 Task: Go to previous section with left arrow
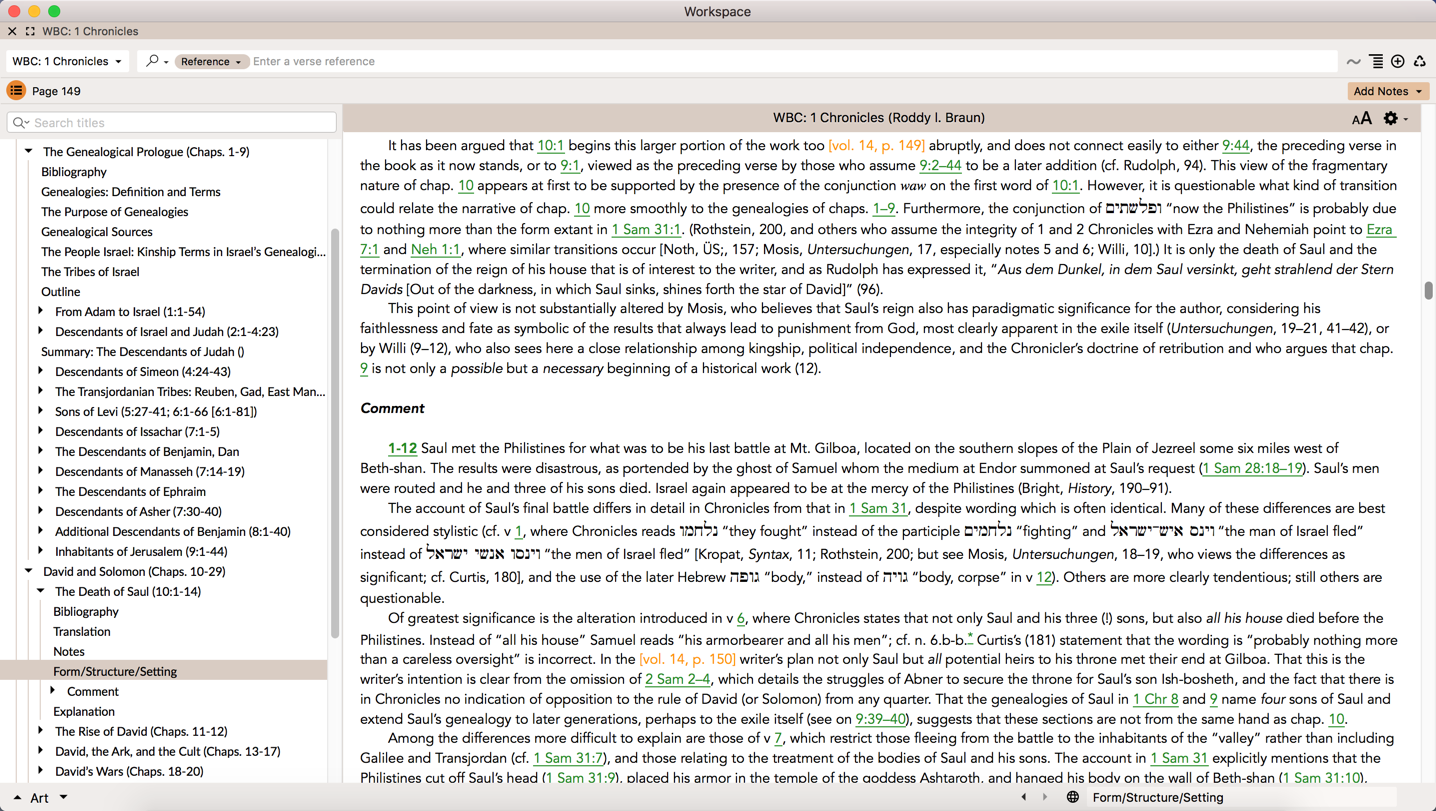pyautogui.click(x=1023, y=797)
